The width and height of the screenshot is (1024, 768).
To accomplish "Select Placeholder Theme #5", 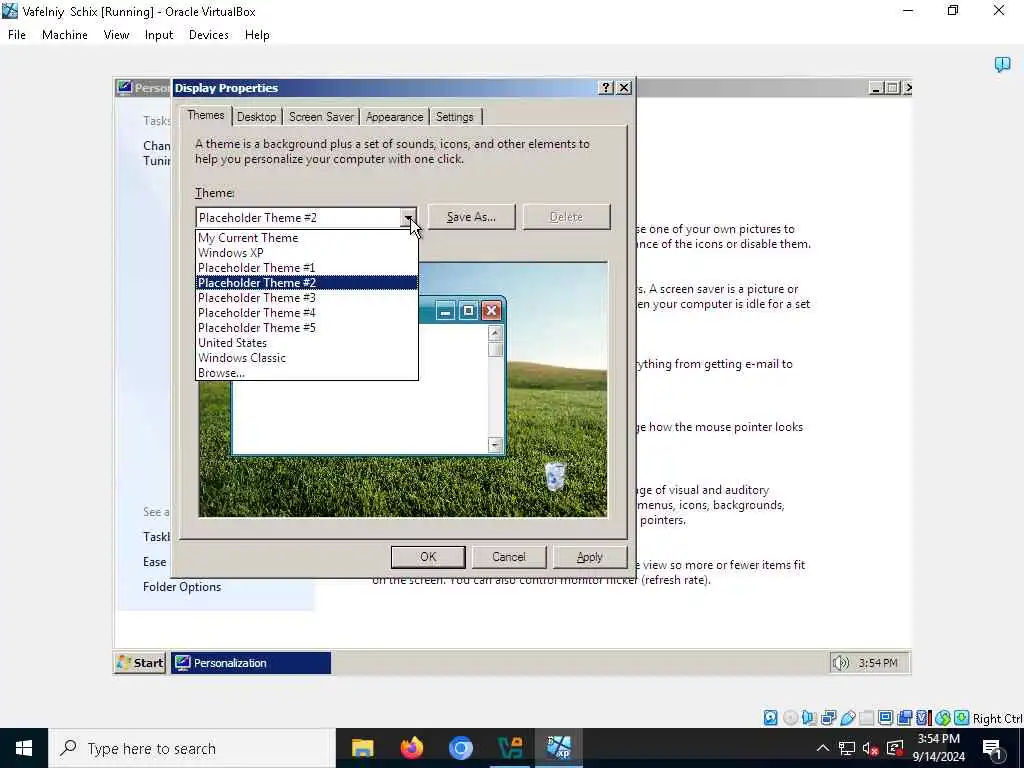I will coord(306,328).
